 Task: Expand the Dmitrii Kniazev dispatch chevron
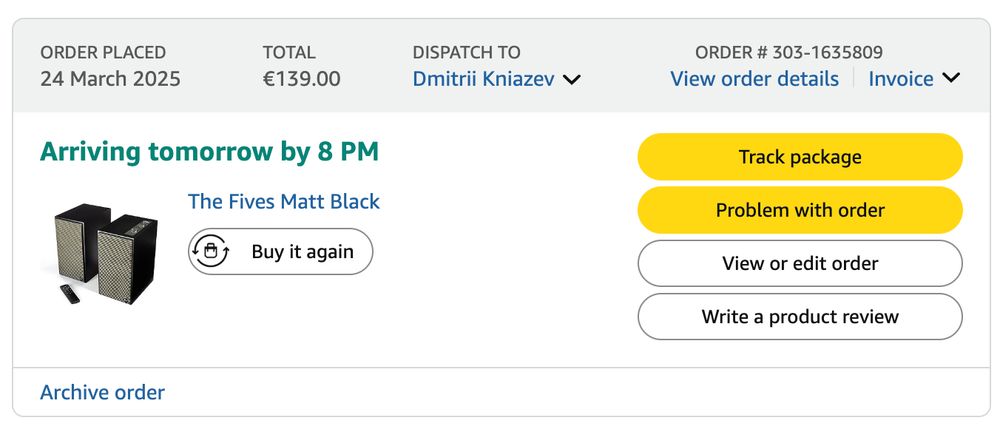pyautogui.click(x=572, y=80)
